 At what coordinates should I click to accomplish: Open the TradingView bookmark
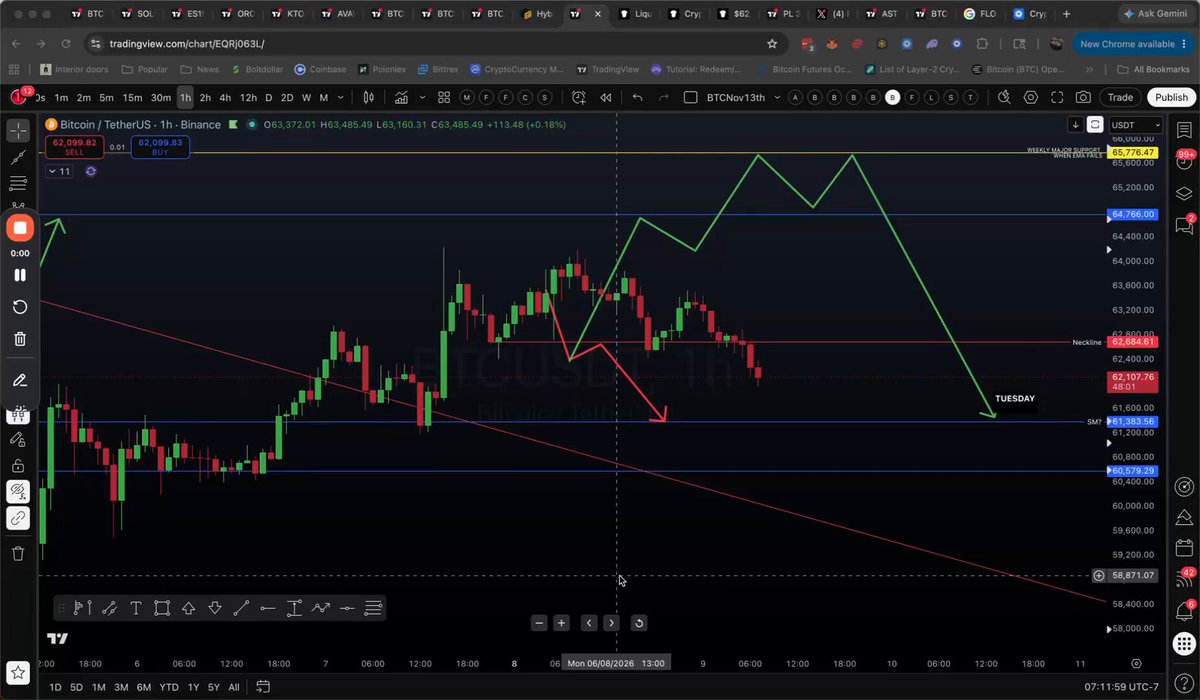pyautogui.click(x=607, y=69)
